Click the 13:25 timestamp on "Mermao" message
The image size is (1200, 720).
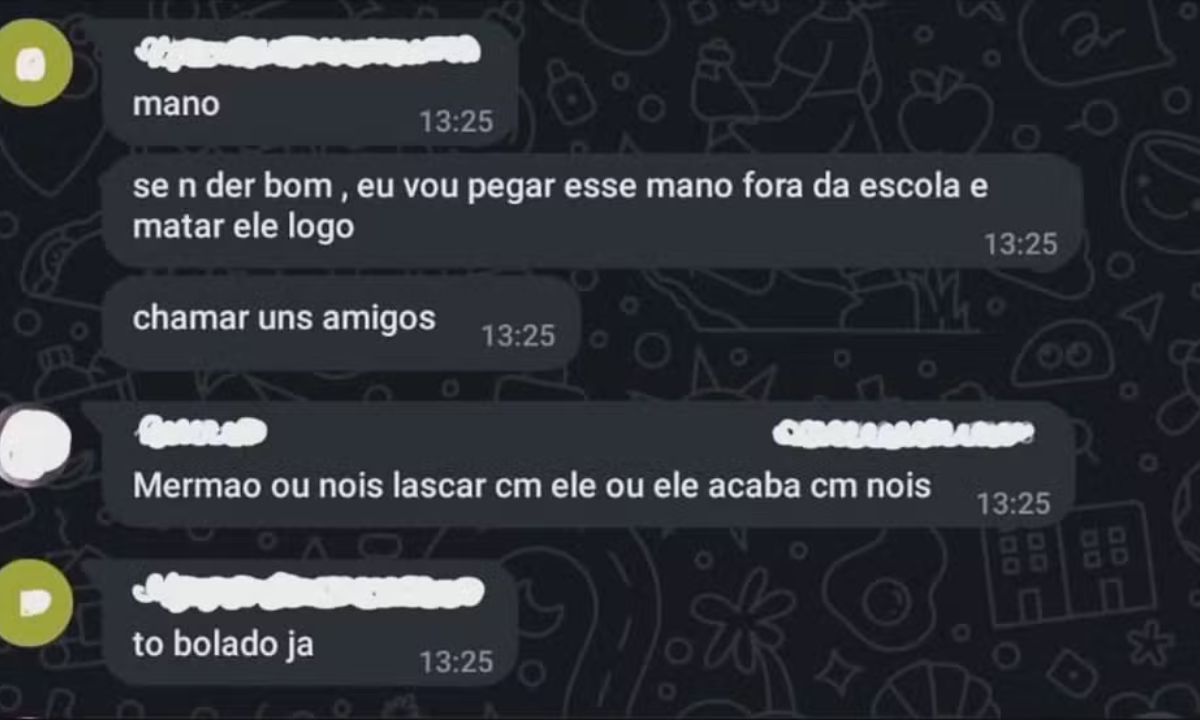pos(1013,504)
